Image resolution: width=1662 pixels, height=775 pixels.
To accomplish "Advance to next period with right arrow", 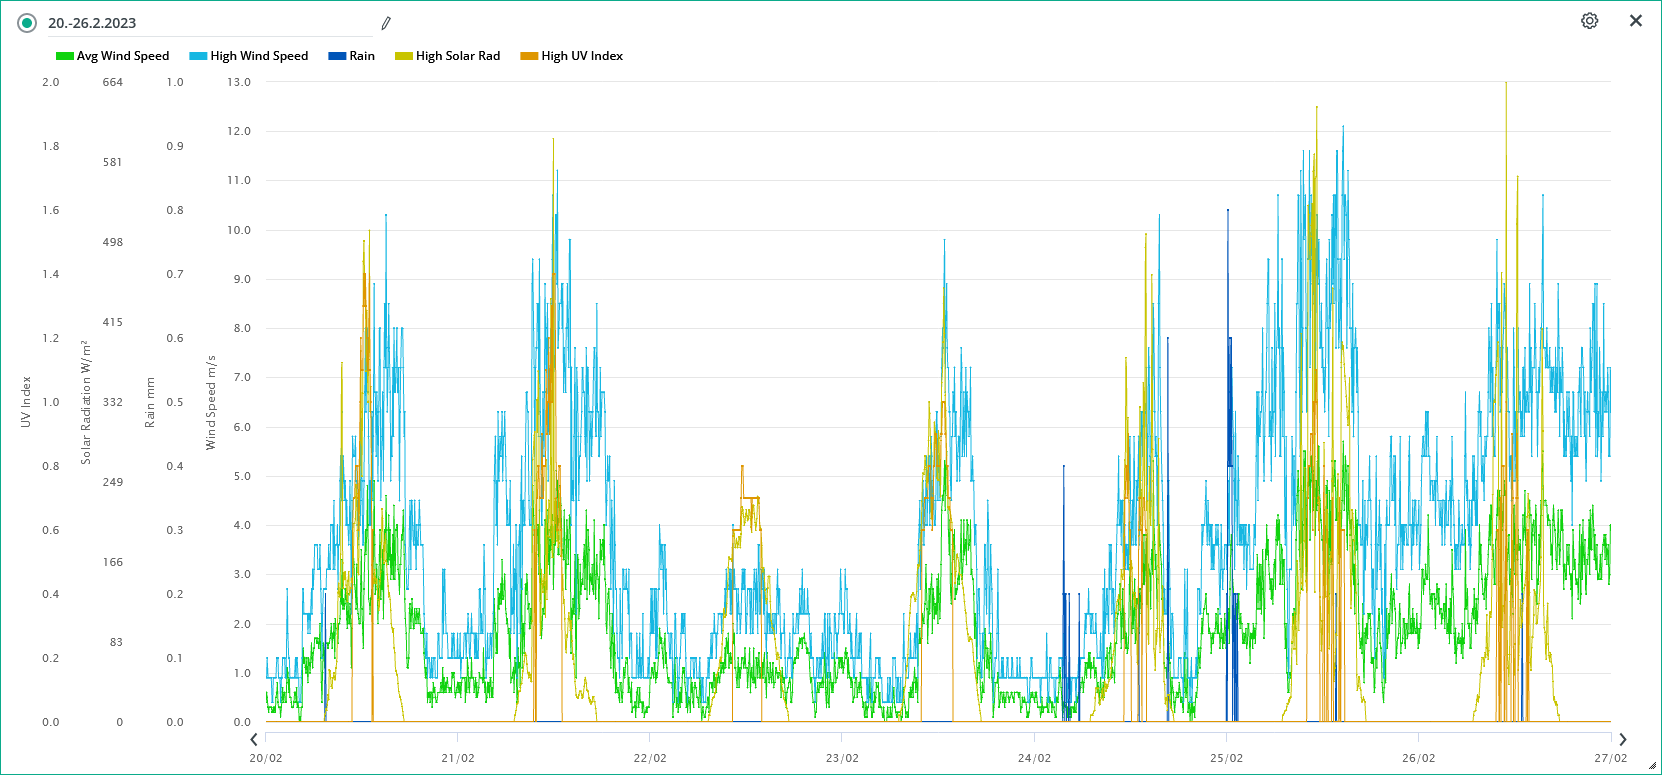I will coord(1622,739).
